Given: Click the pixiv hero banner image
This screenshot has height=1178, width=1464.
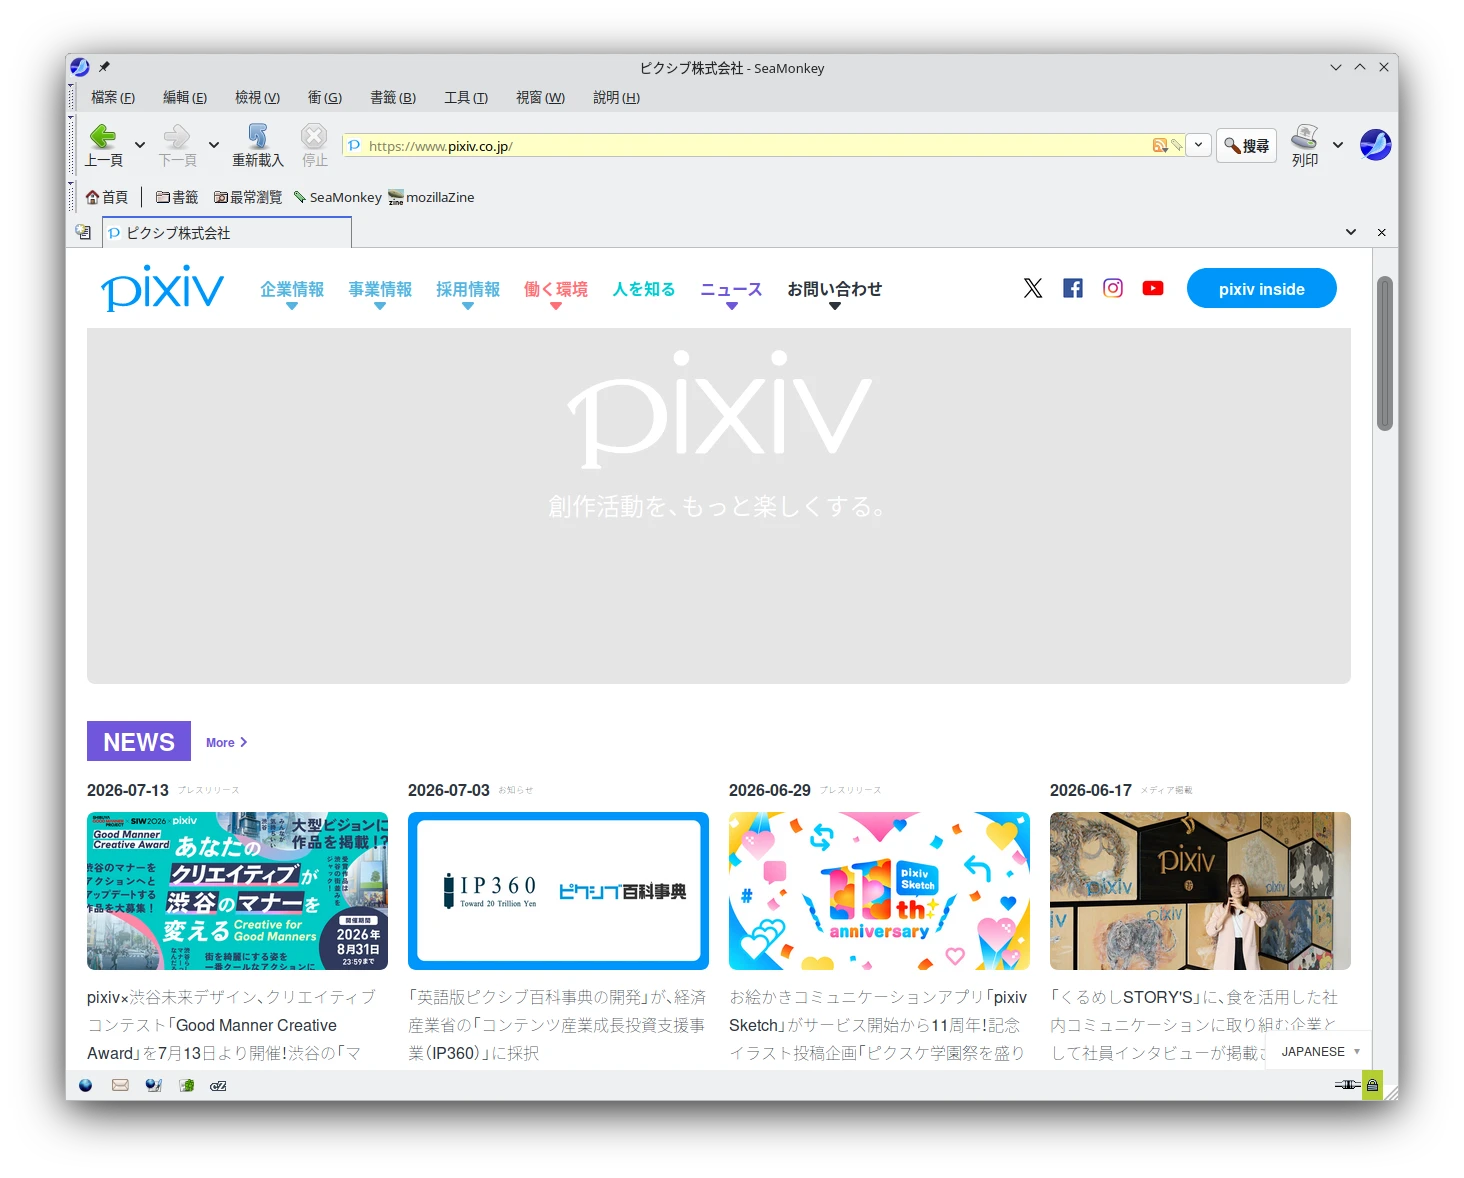Looking at the screenshot, I should coord(719,505).
